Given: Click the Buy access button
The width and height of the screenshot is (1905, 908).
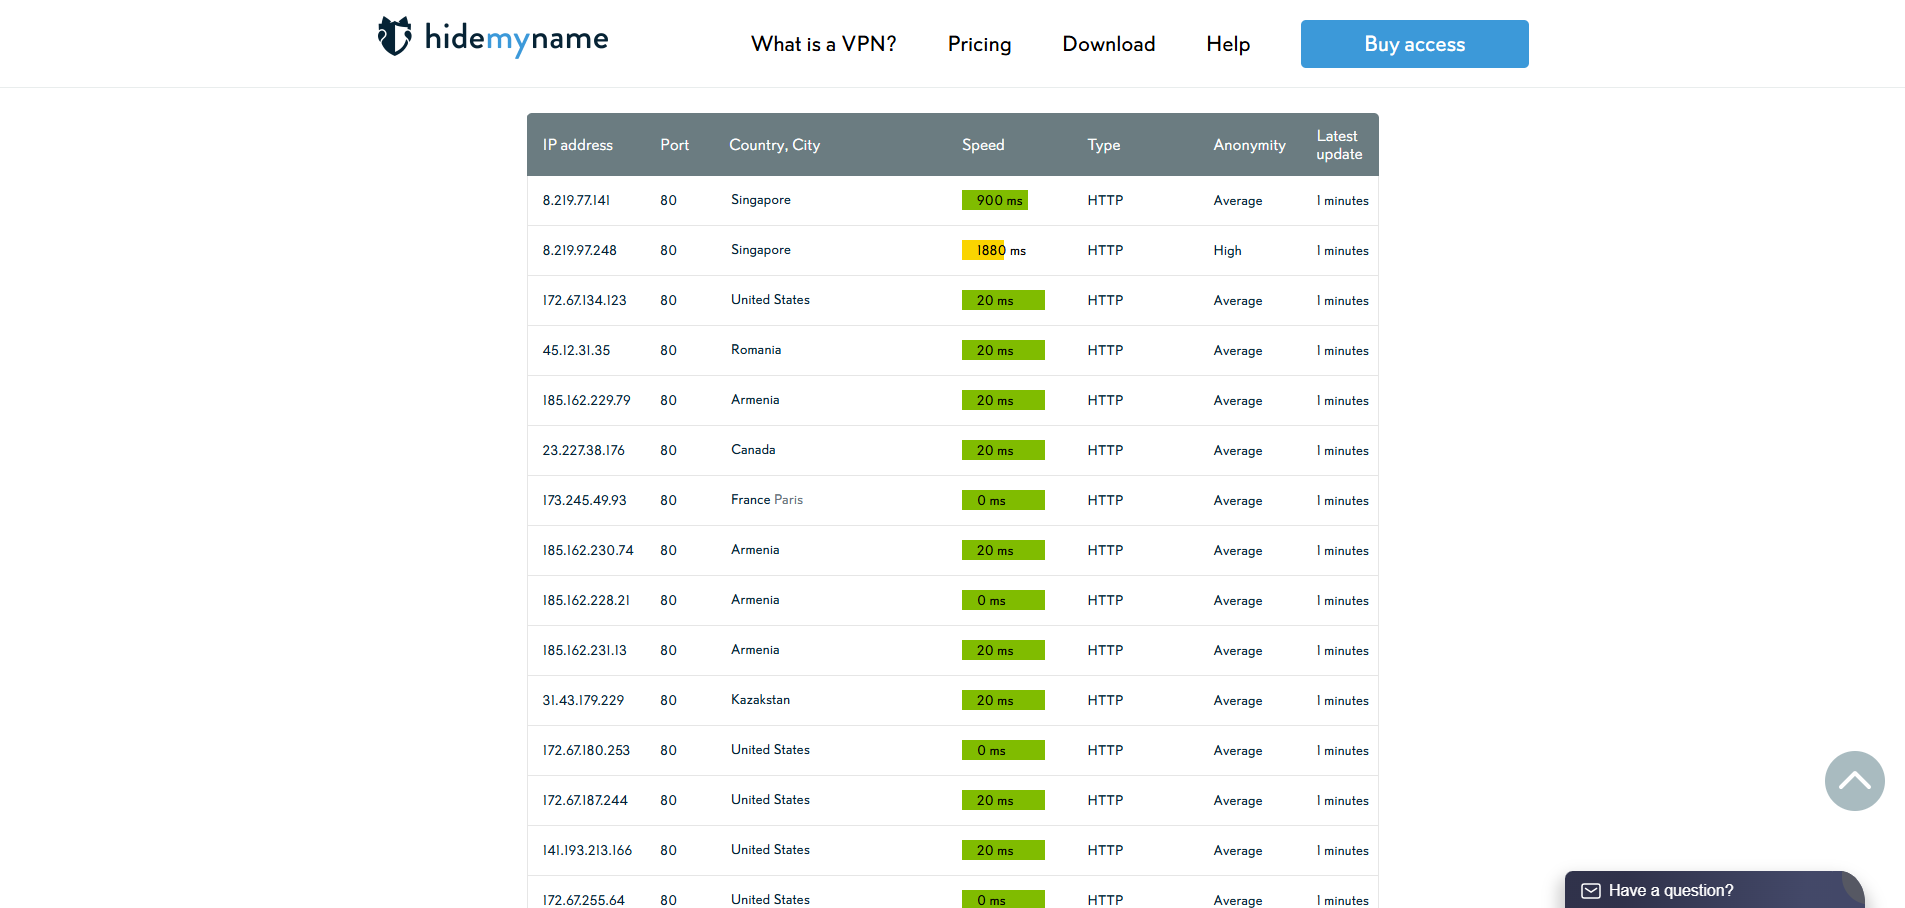Looking at the screenshot, I should 1414,44.
